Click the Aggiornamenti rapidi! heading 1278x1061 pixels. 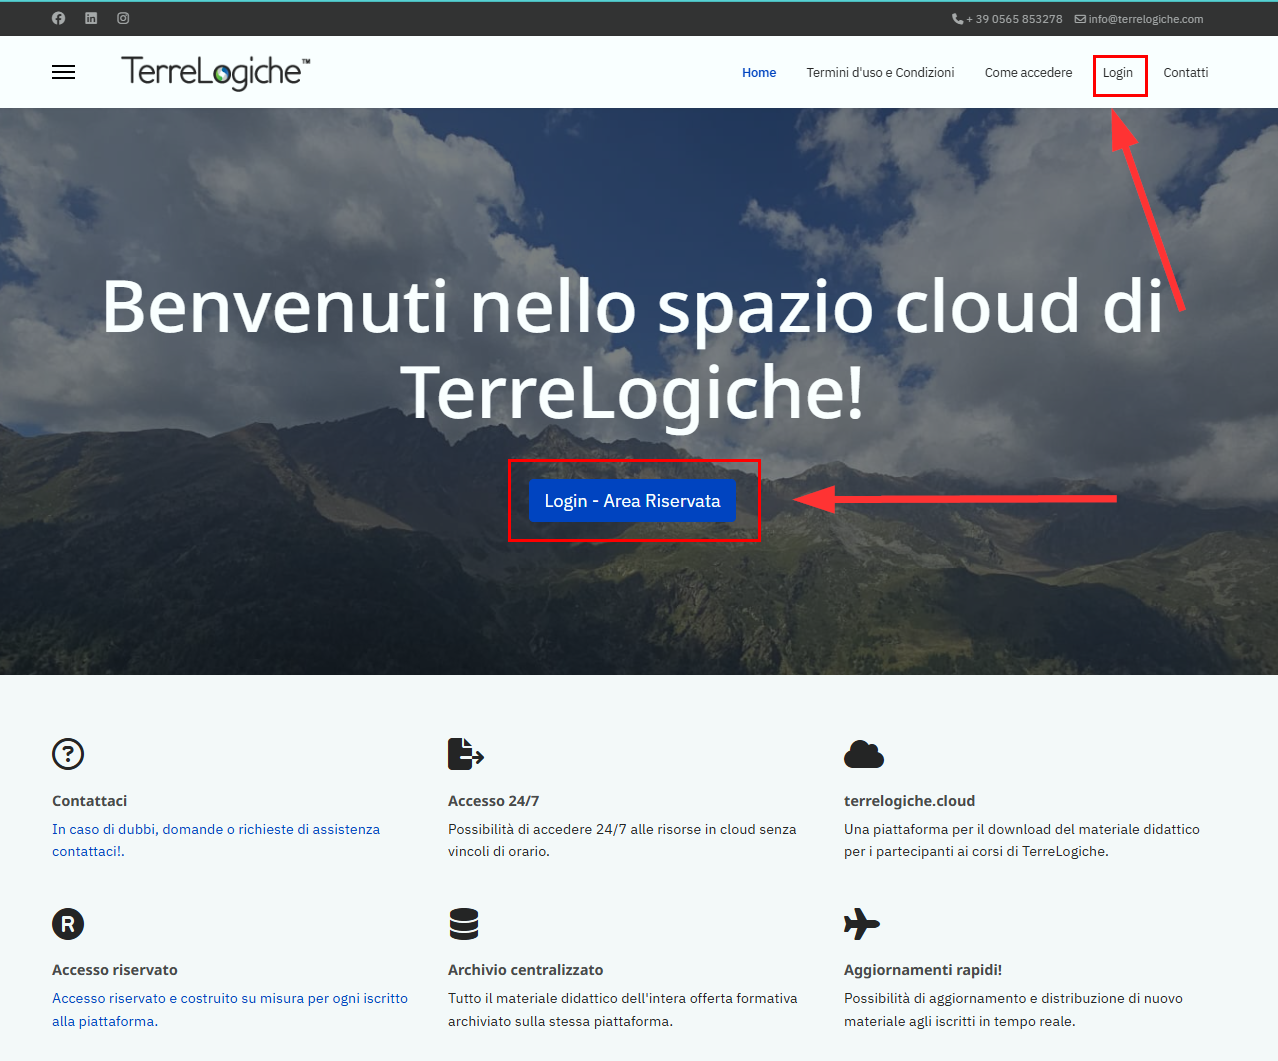click(x=923, y=970)
